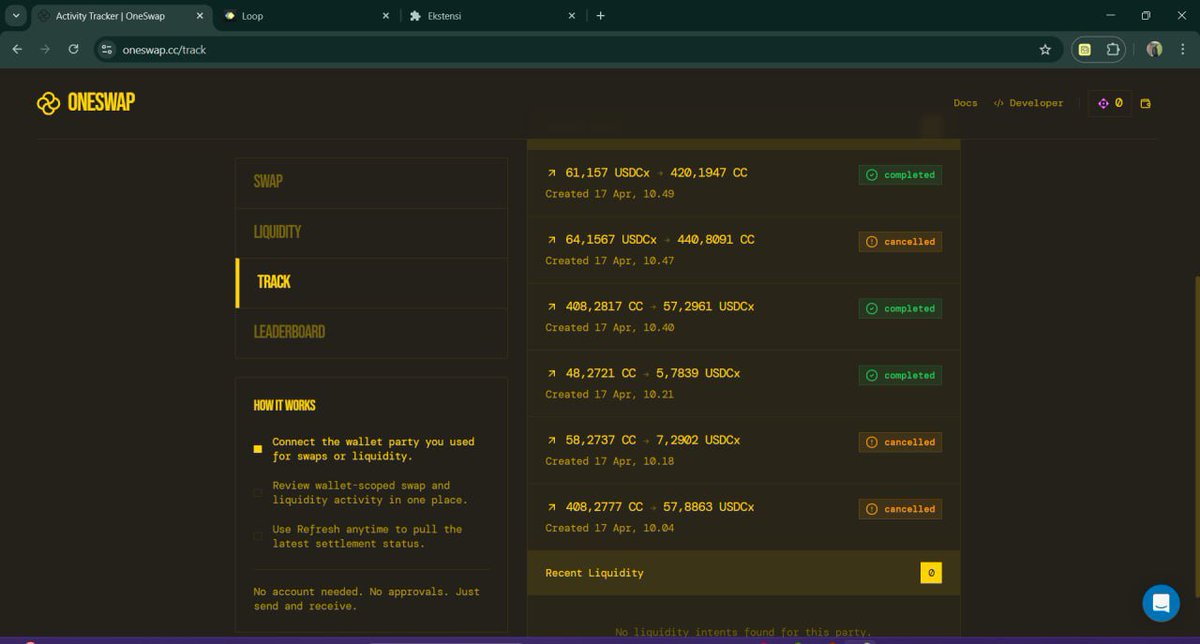This screenshot has width=1200, height=644.
Task: Open the Developer link
Action: [x=1028, y=103]
